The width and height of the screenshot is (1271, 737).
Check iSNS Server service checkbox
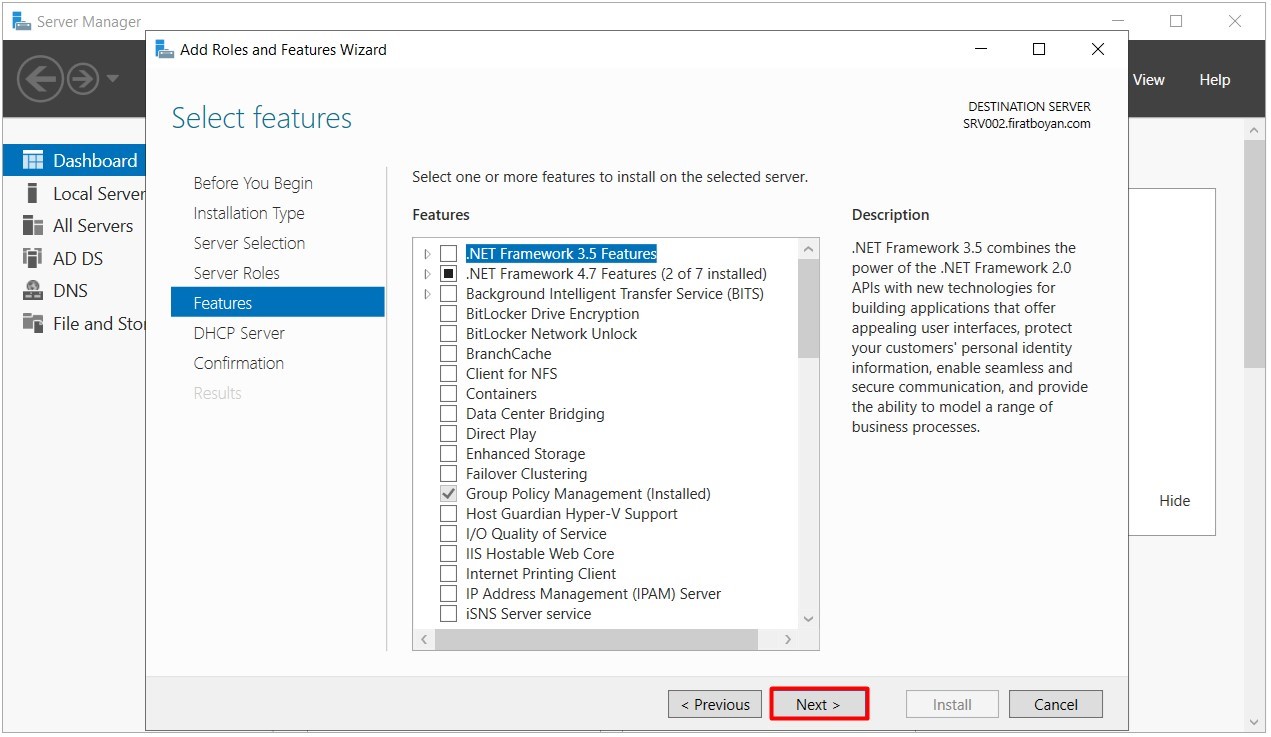[448, 614]
